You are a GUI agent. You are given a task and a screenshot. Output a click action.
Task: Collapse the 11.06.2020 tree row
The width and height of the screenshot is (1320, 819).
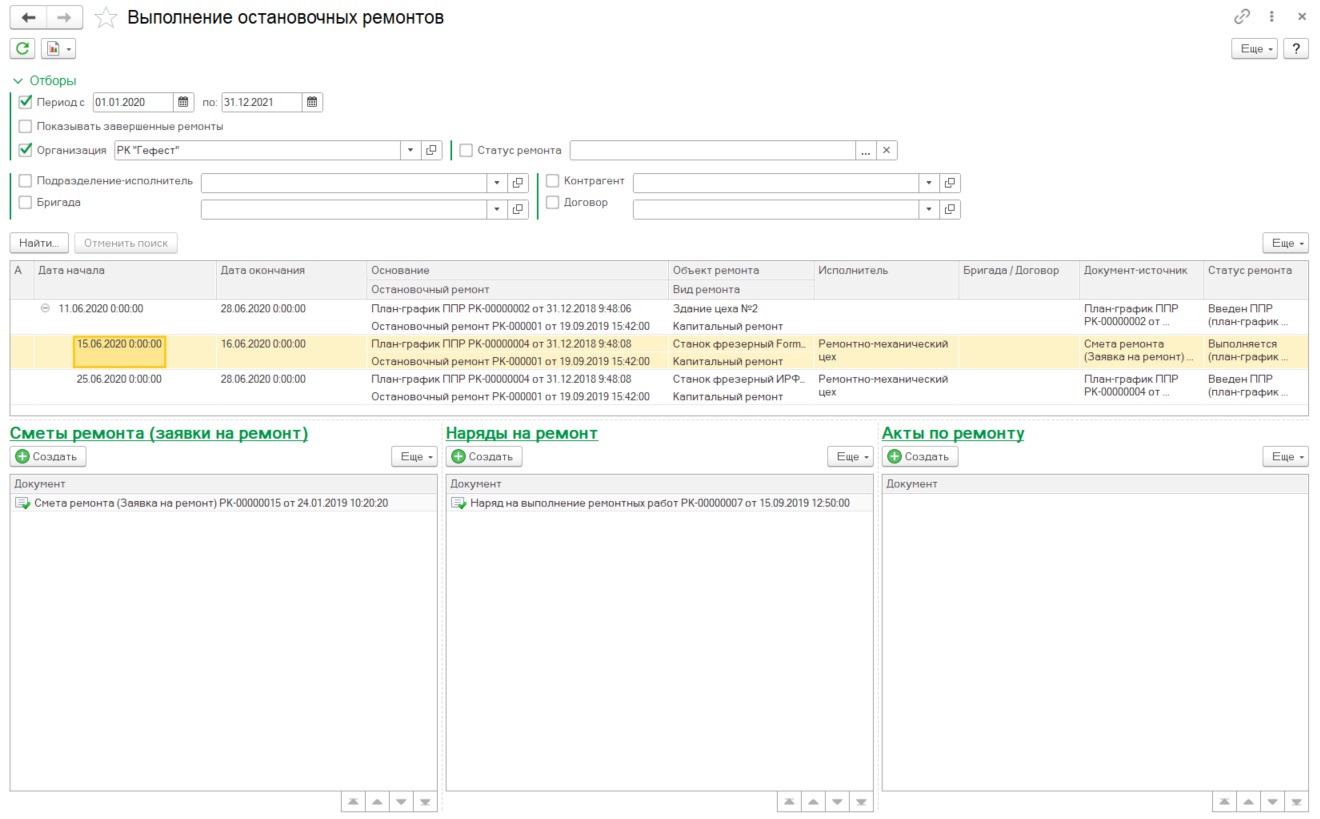point(45,309)
